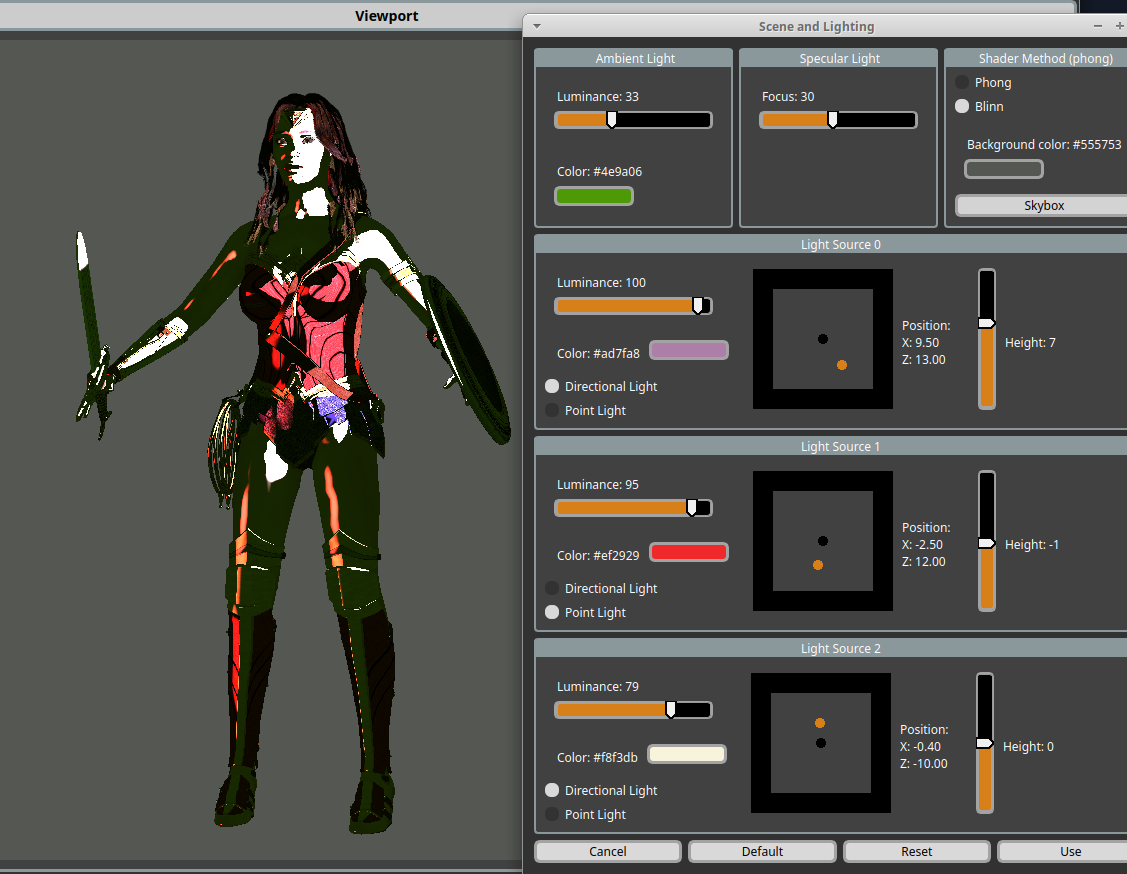This screenshot has height=874, width=1127.
Task: Set Light Source 2 to Point Light
Action: 552,814
